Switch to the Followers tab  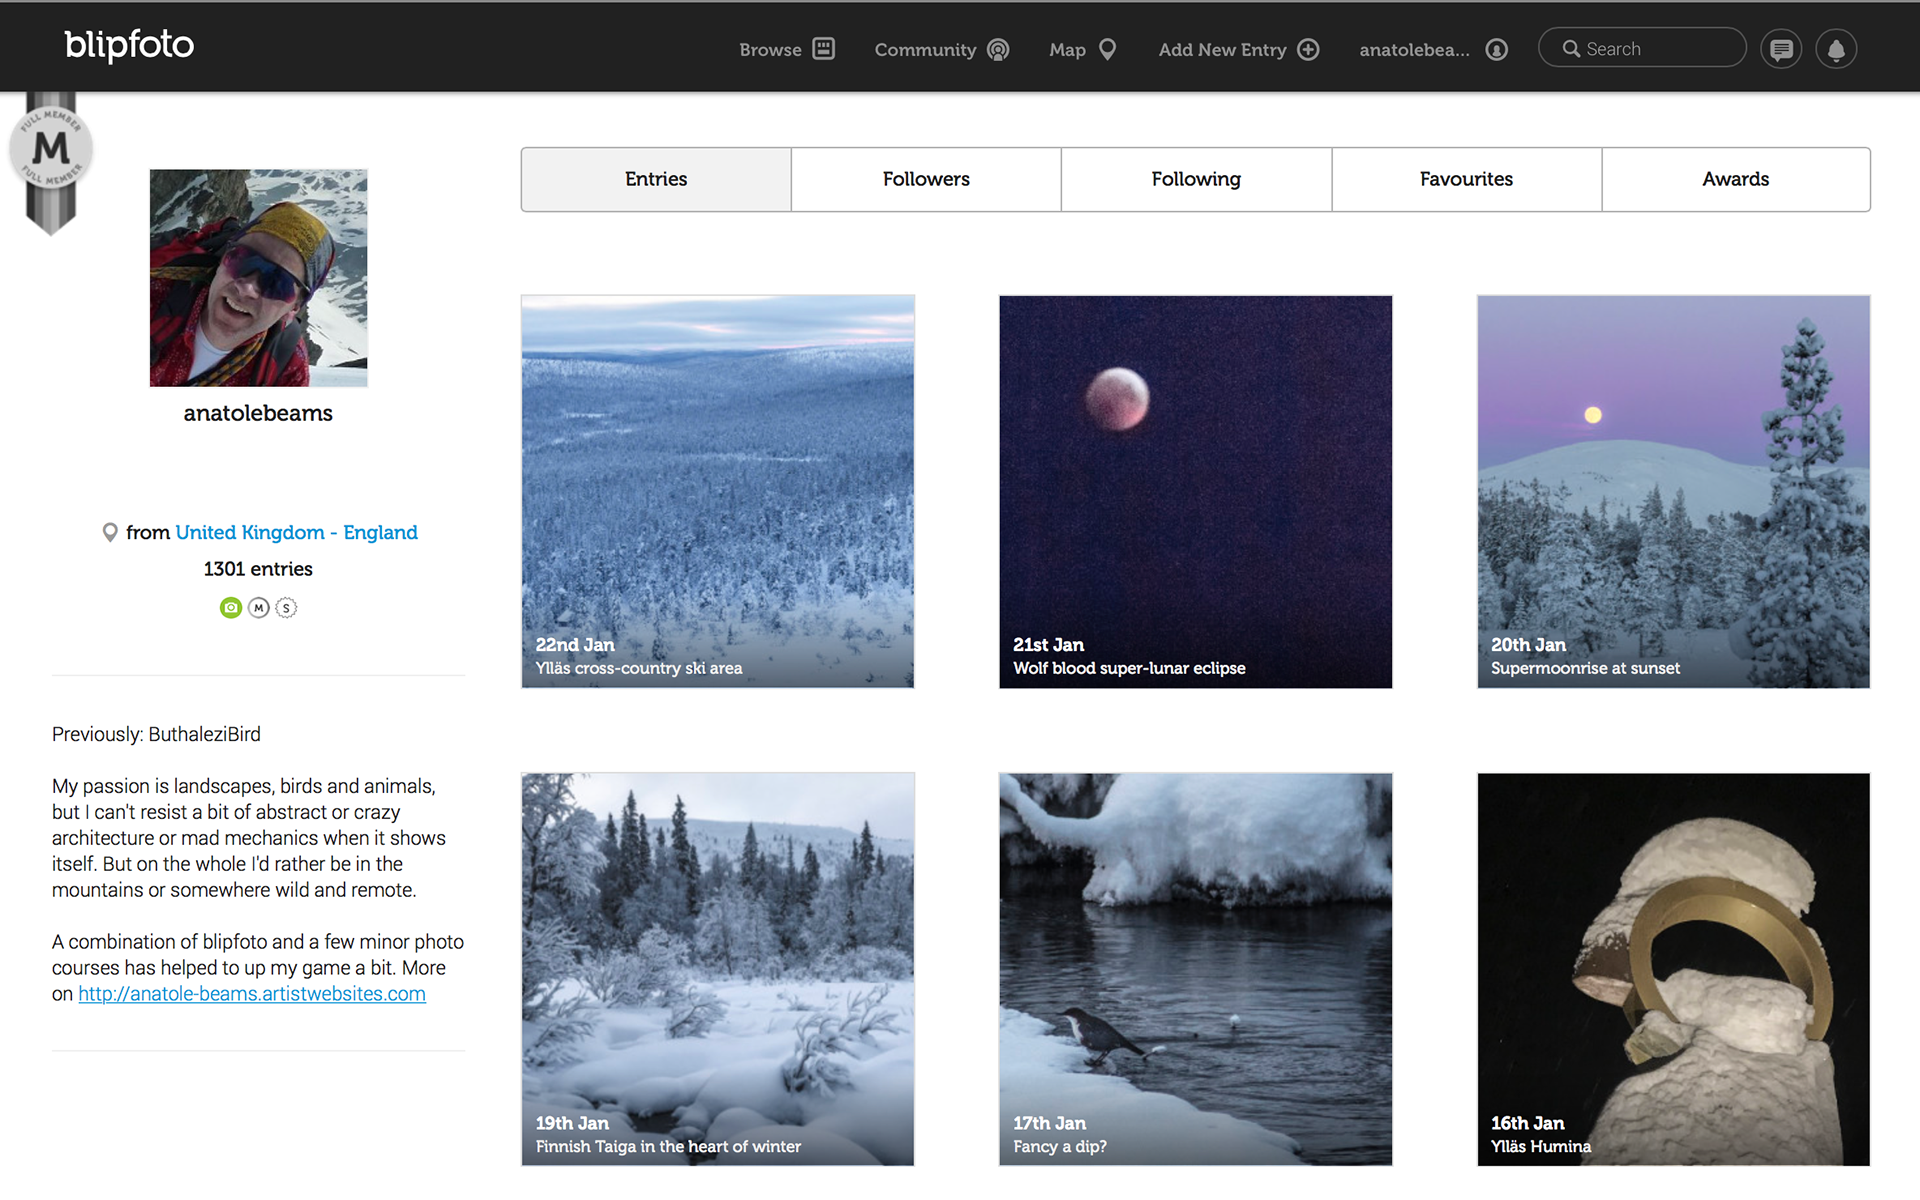(926, 179)
